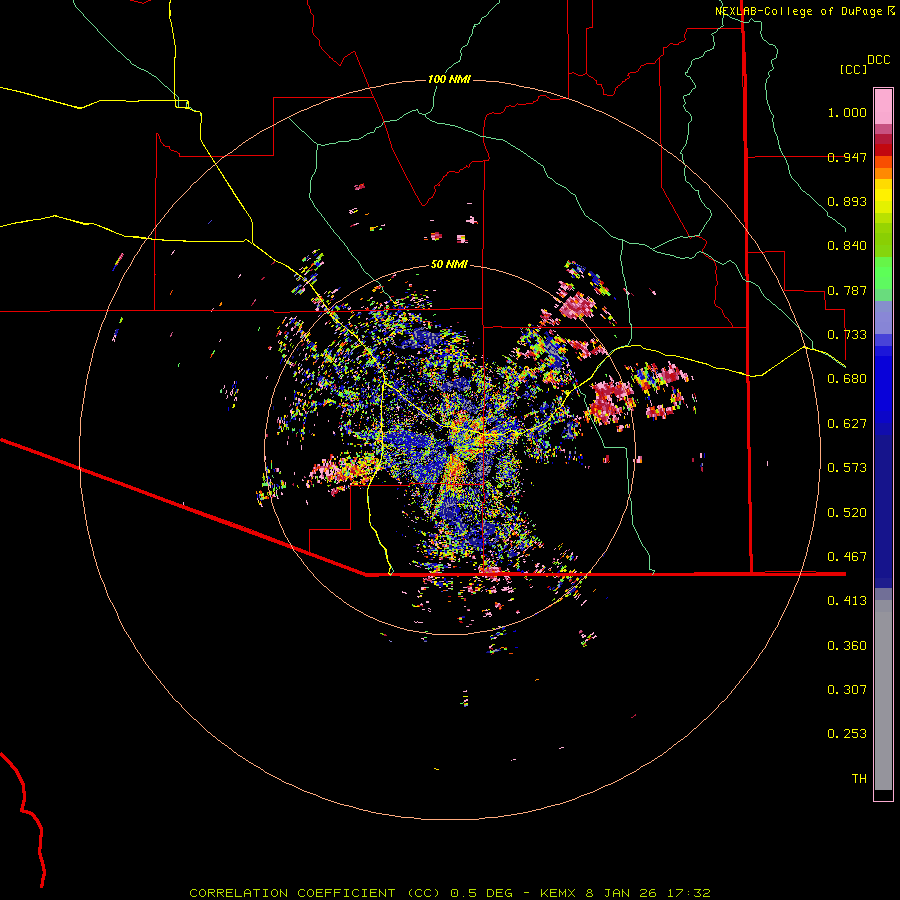The width and height of the screenshot is (900, 900).
Task: Click the 0.787 scale value
Action: pos(847,290)
